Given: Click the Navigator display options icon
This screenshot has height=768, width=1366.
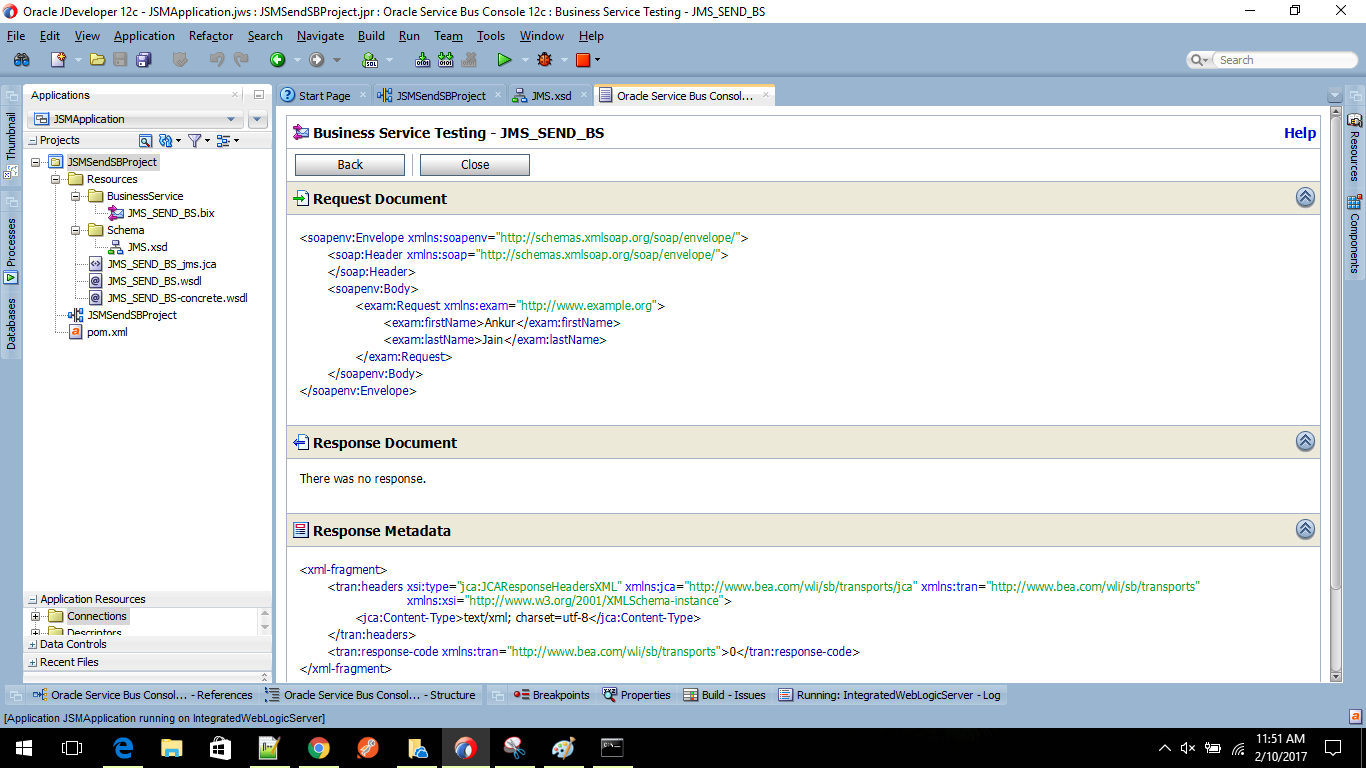Looking at the screenshot, I should pos(223,141).
